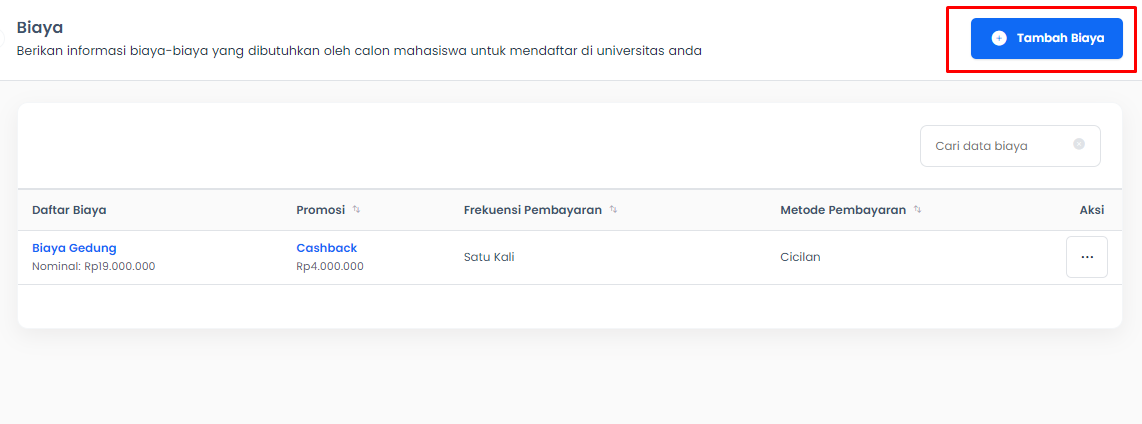Click the Rp4.000.000 cashback amount

(x=330, y=267)
